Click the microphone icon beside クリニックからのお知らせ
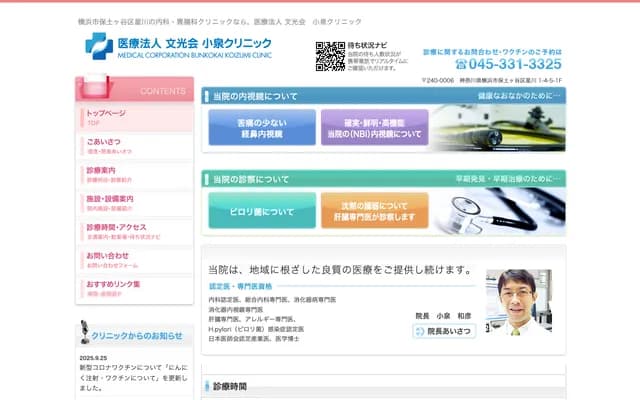This screenshot has height=400, width=640. (x=84, y=332)
